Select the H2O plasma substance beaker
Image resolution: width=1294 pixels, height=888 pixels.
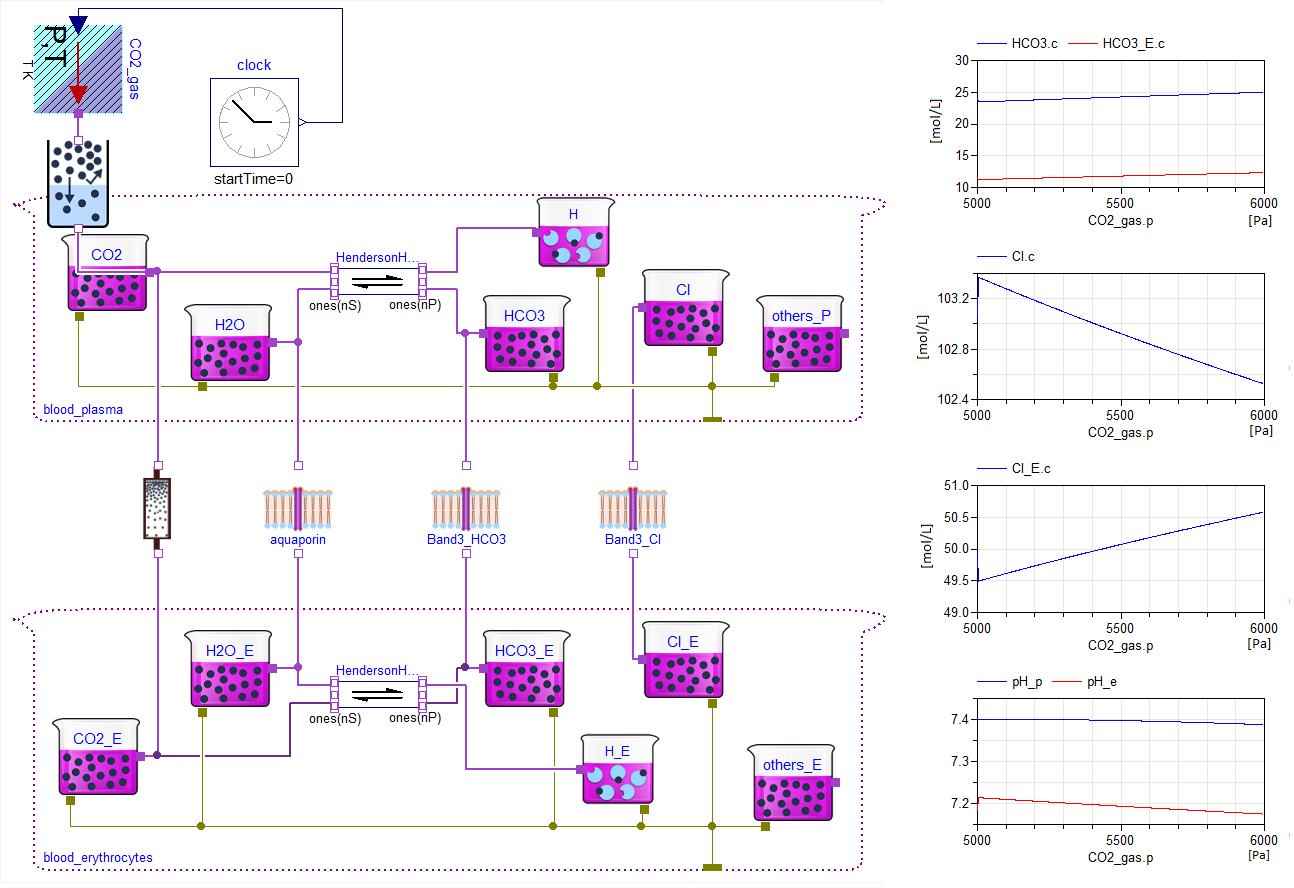[230, 343]
